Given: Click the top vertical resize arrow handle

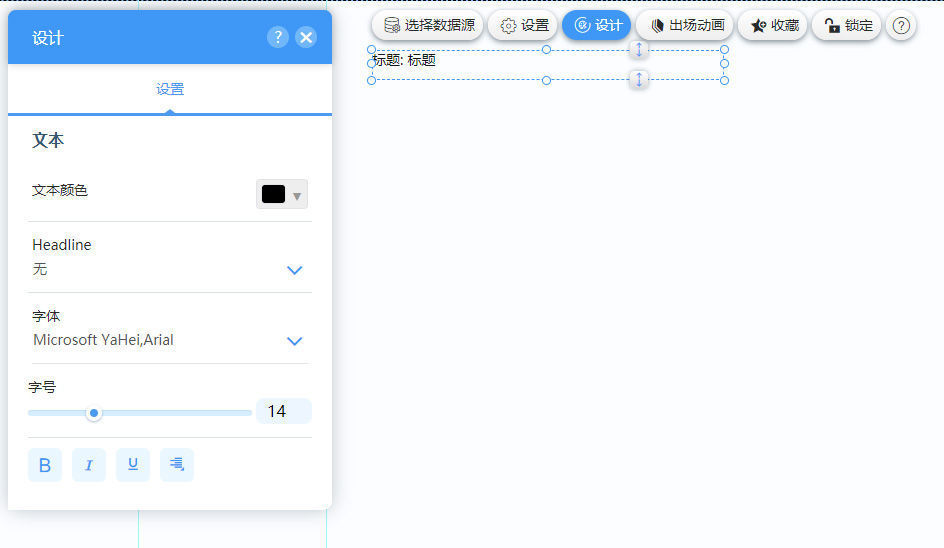Looking at the screenshot, I should (x=639, y=50).
